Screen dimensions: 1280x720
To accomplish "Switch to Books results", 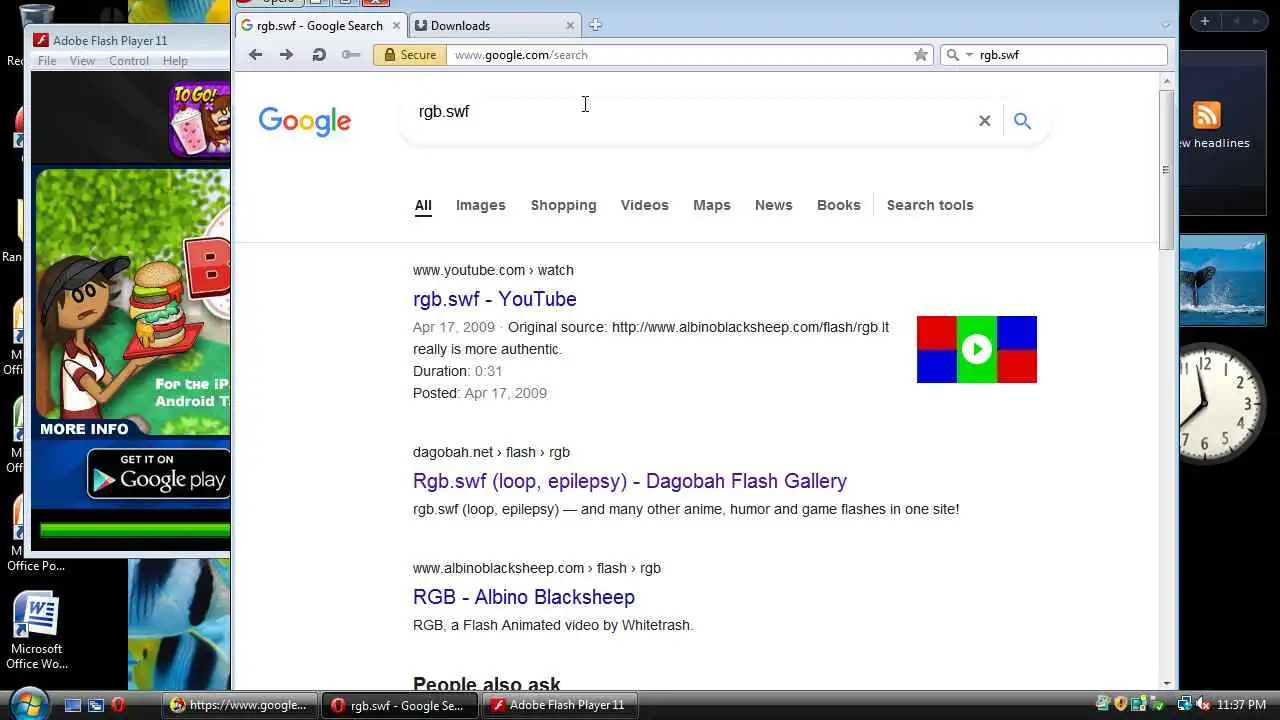I will [x=838, y=205].
